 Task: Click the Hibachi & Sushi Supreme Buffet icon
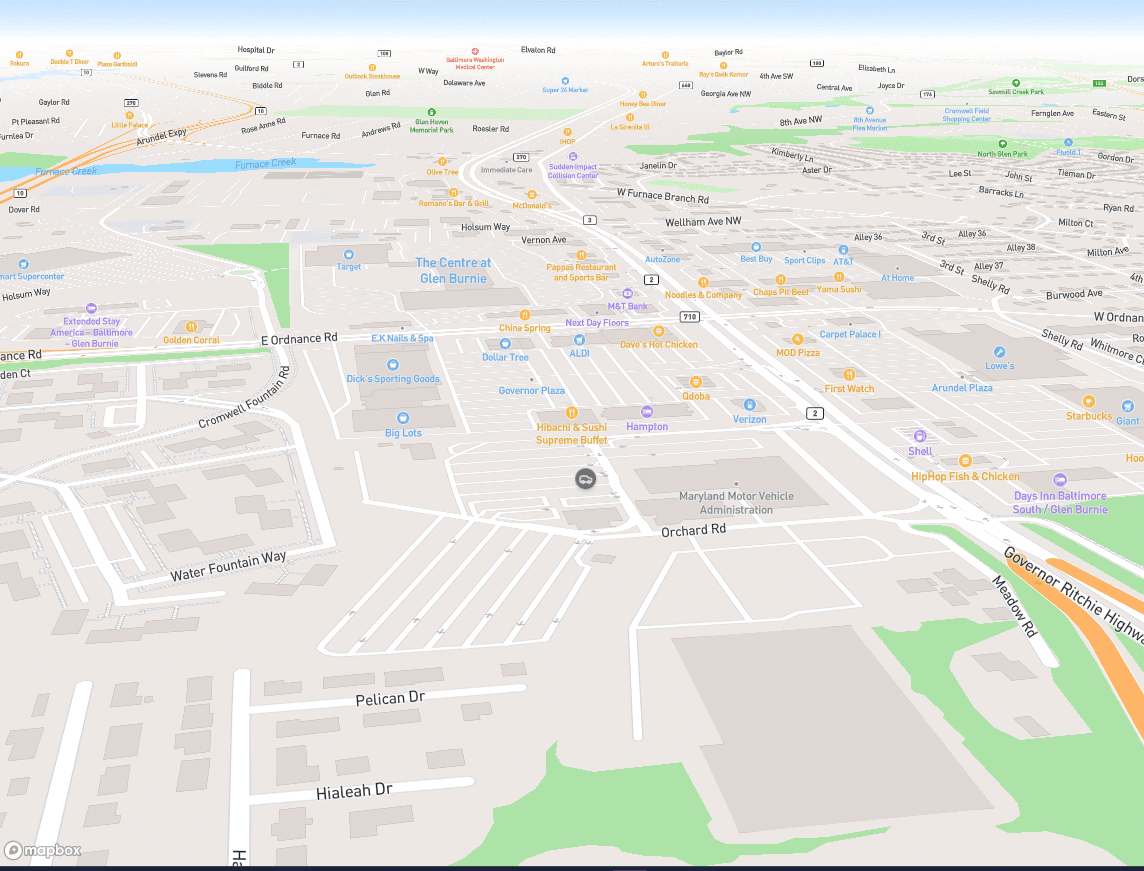pos(572,413)
